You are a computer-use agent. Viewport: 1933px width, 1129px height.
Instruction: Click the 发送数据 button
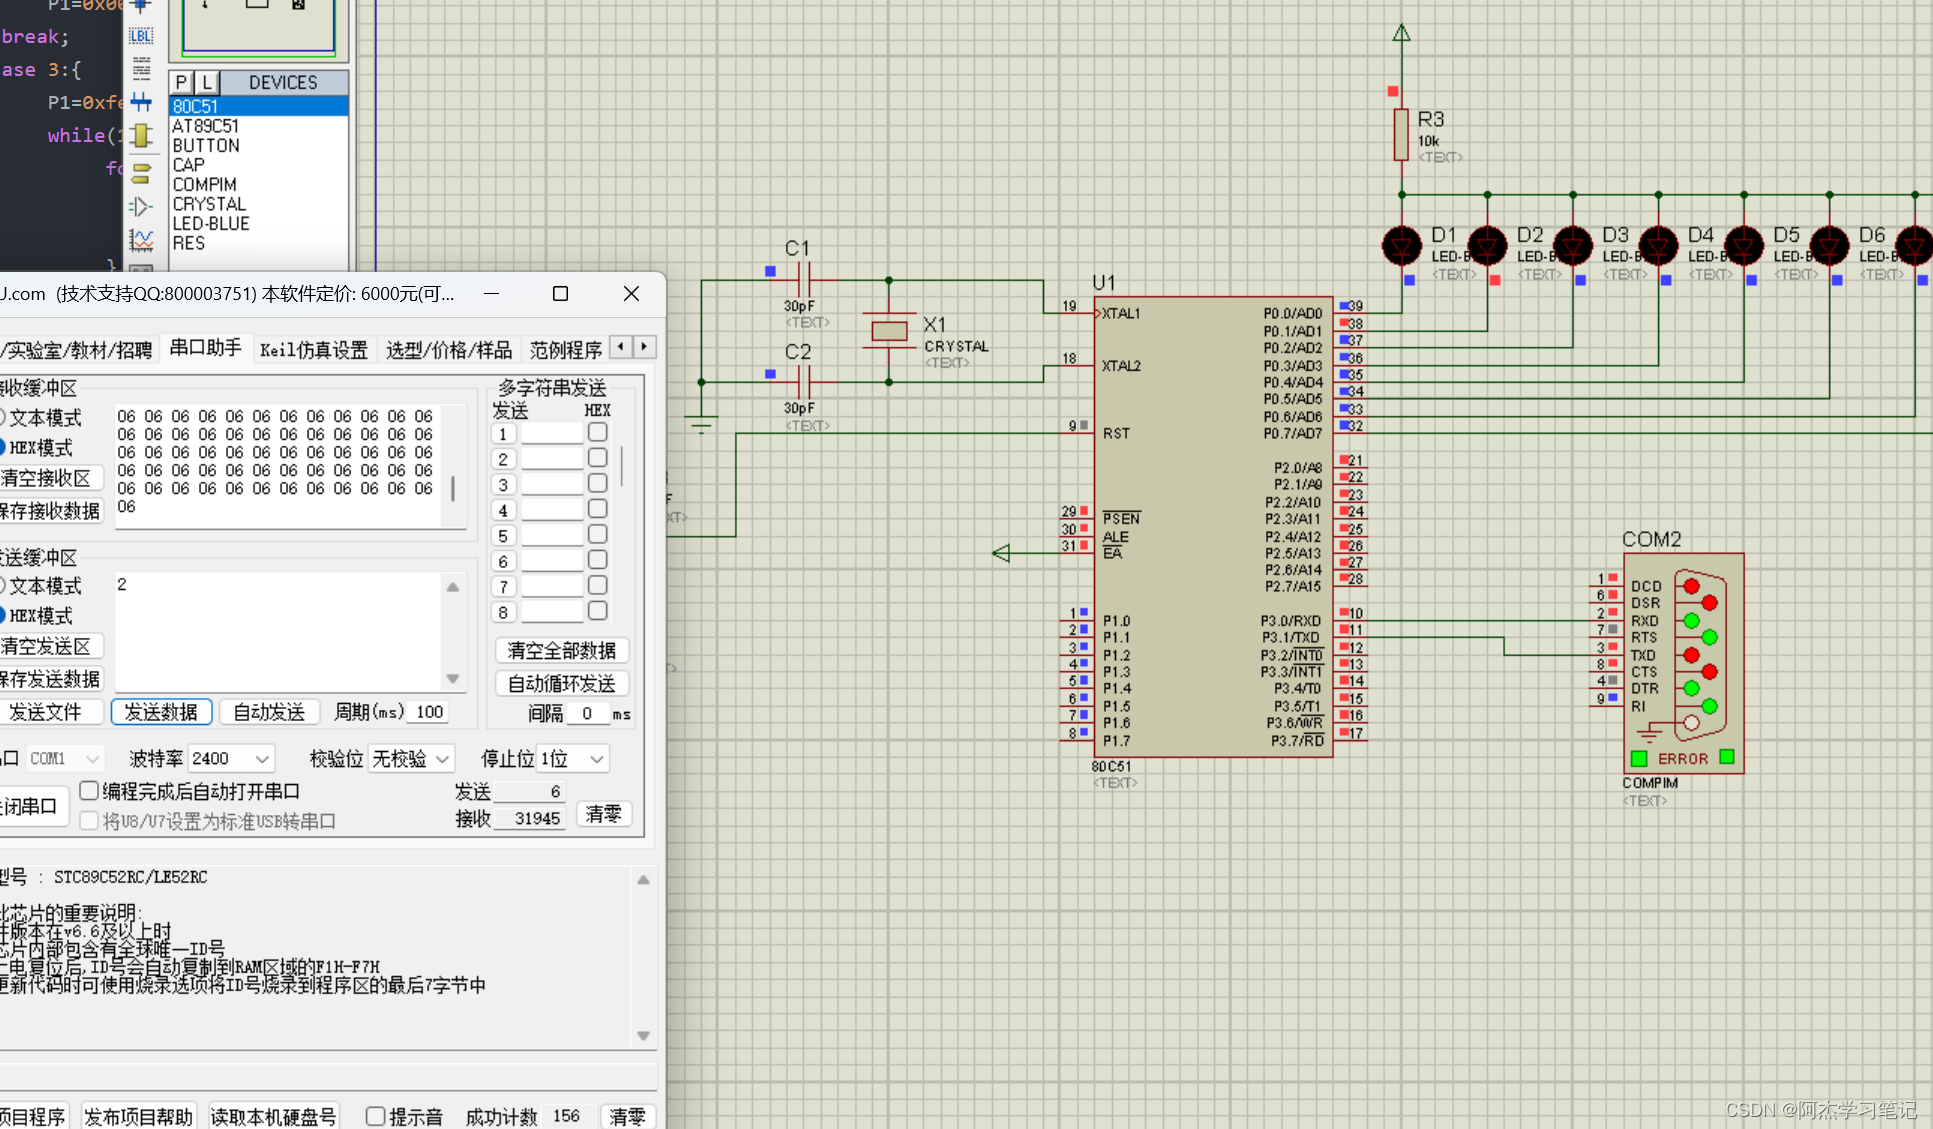click(x=161, y=712)
